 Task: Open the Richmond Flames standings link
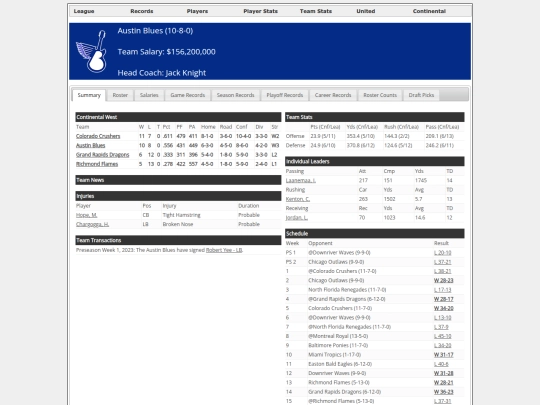(x=97, y=164)
